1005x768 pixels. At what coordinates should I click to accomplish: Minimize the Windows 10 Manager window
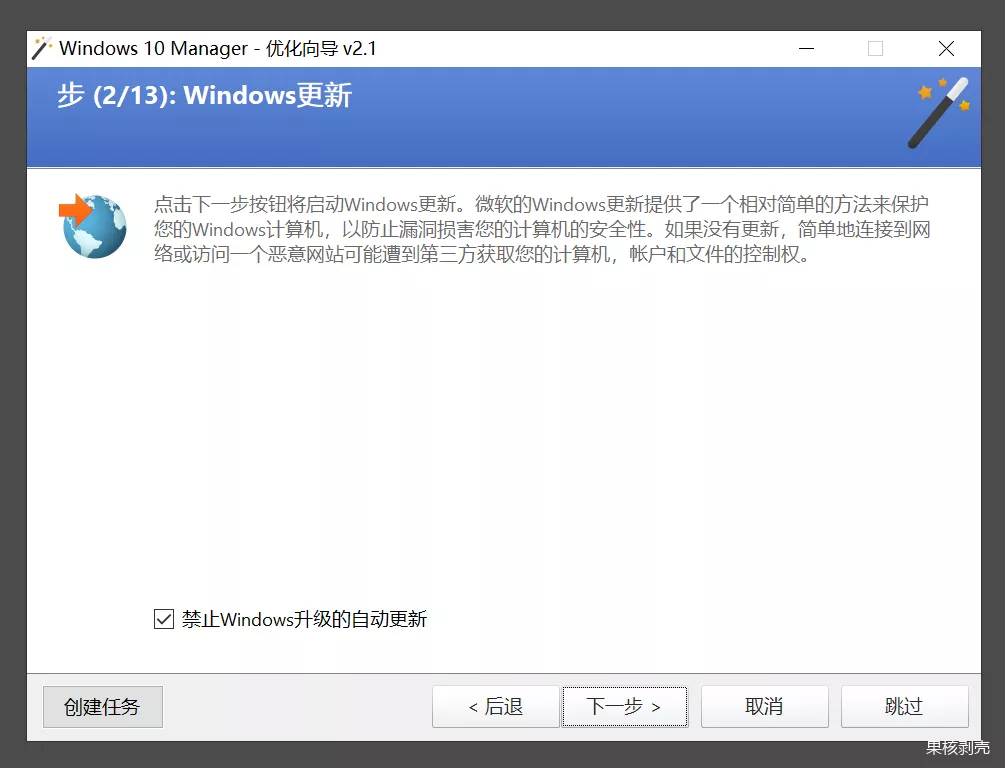[806, 49]
